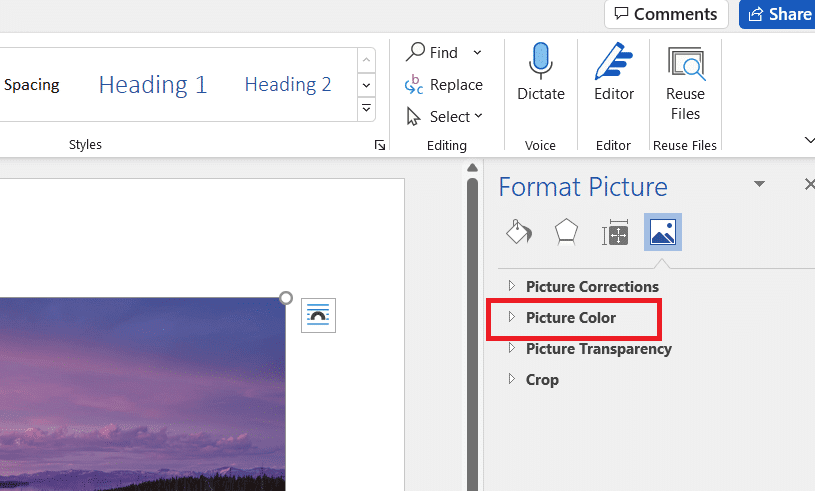Open the Select dropdown menu
The height and width of the screenshot is (491, 815).
pos(445,117)
